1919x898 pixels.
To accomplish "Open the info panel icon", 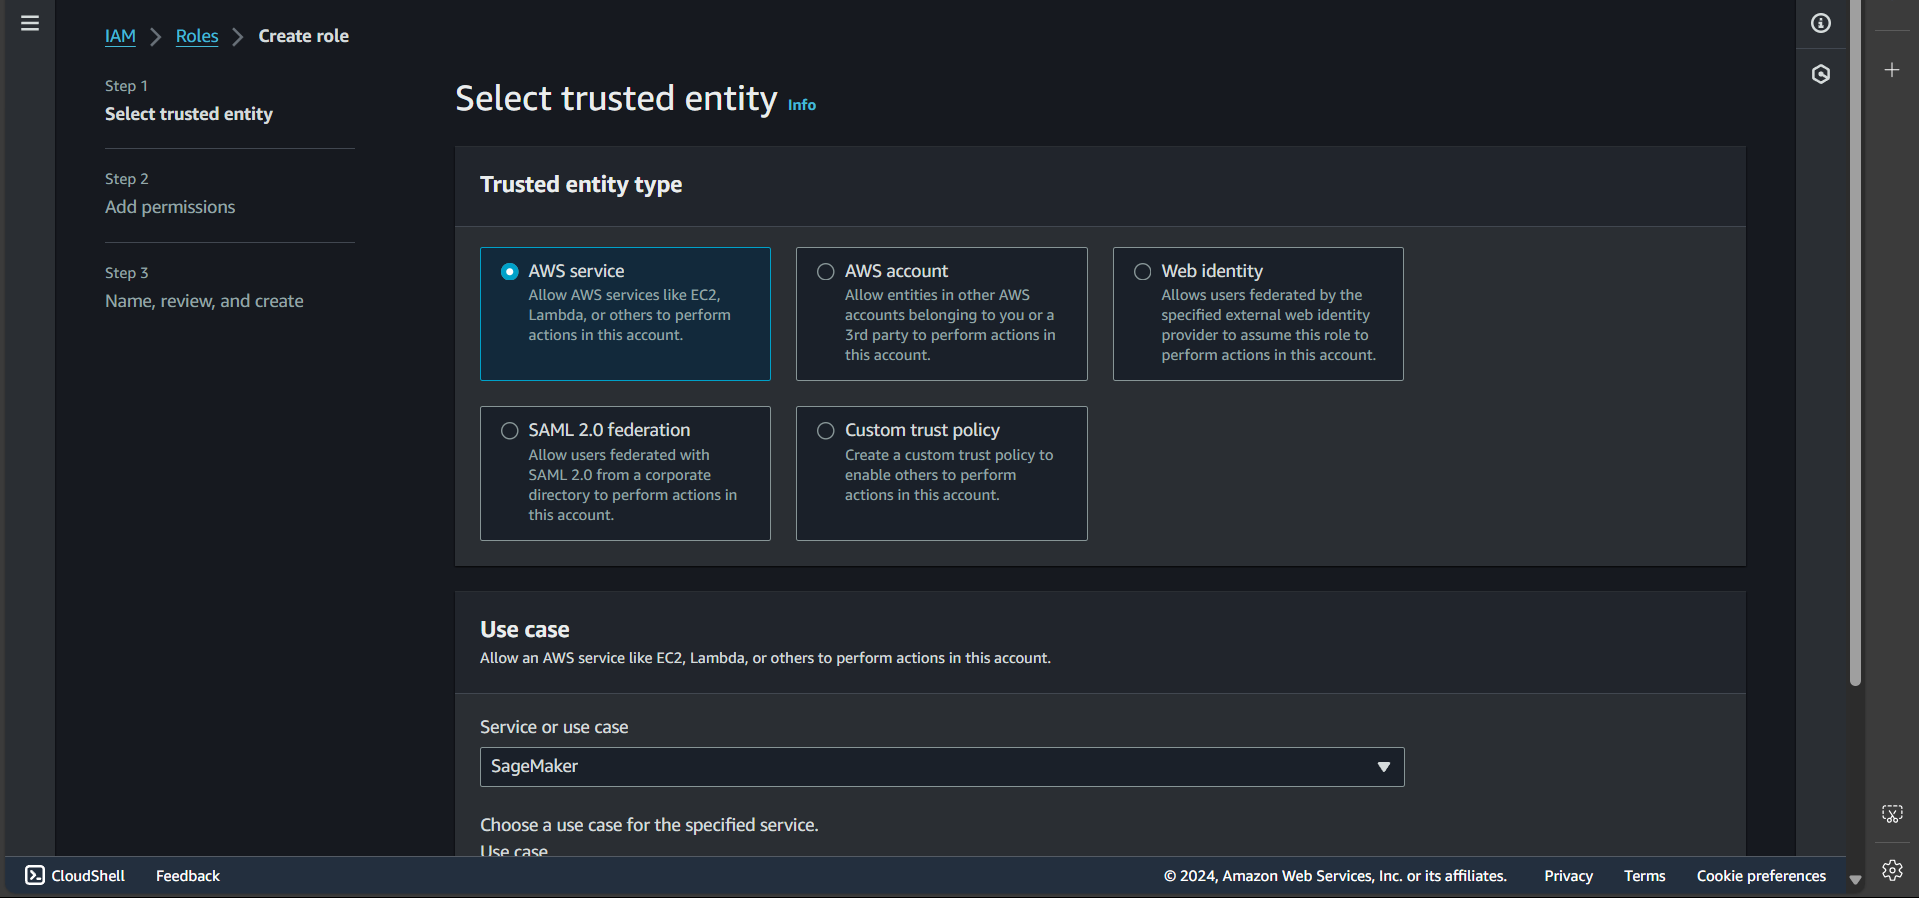I will pos(1820,23).
